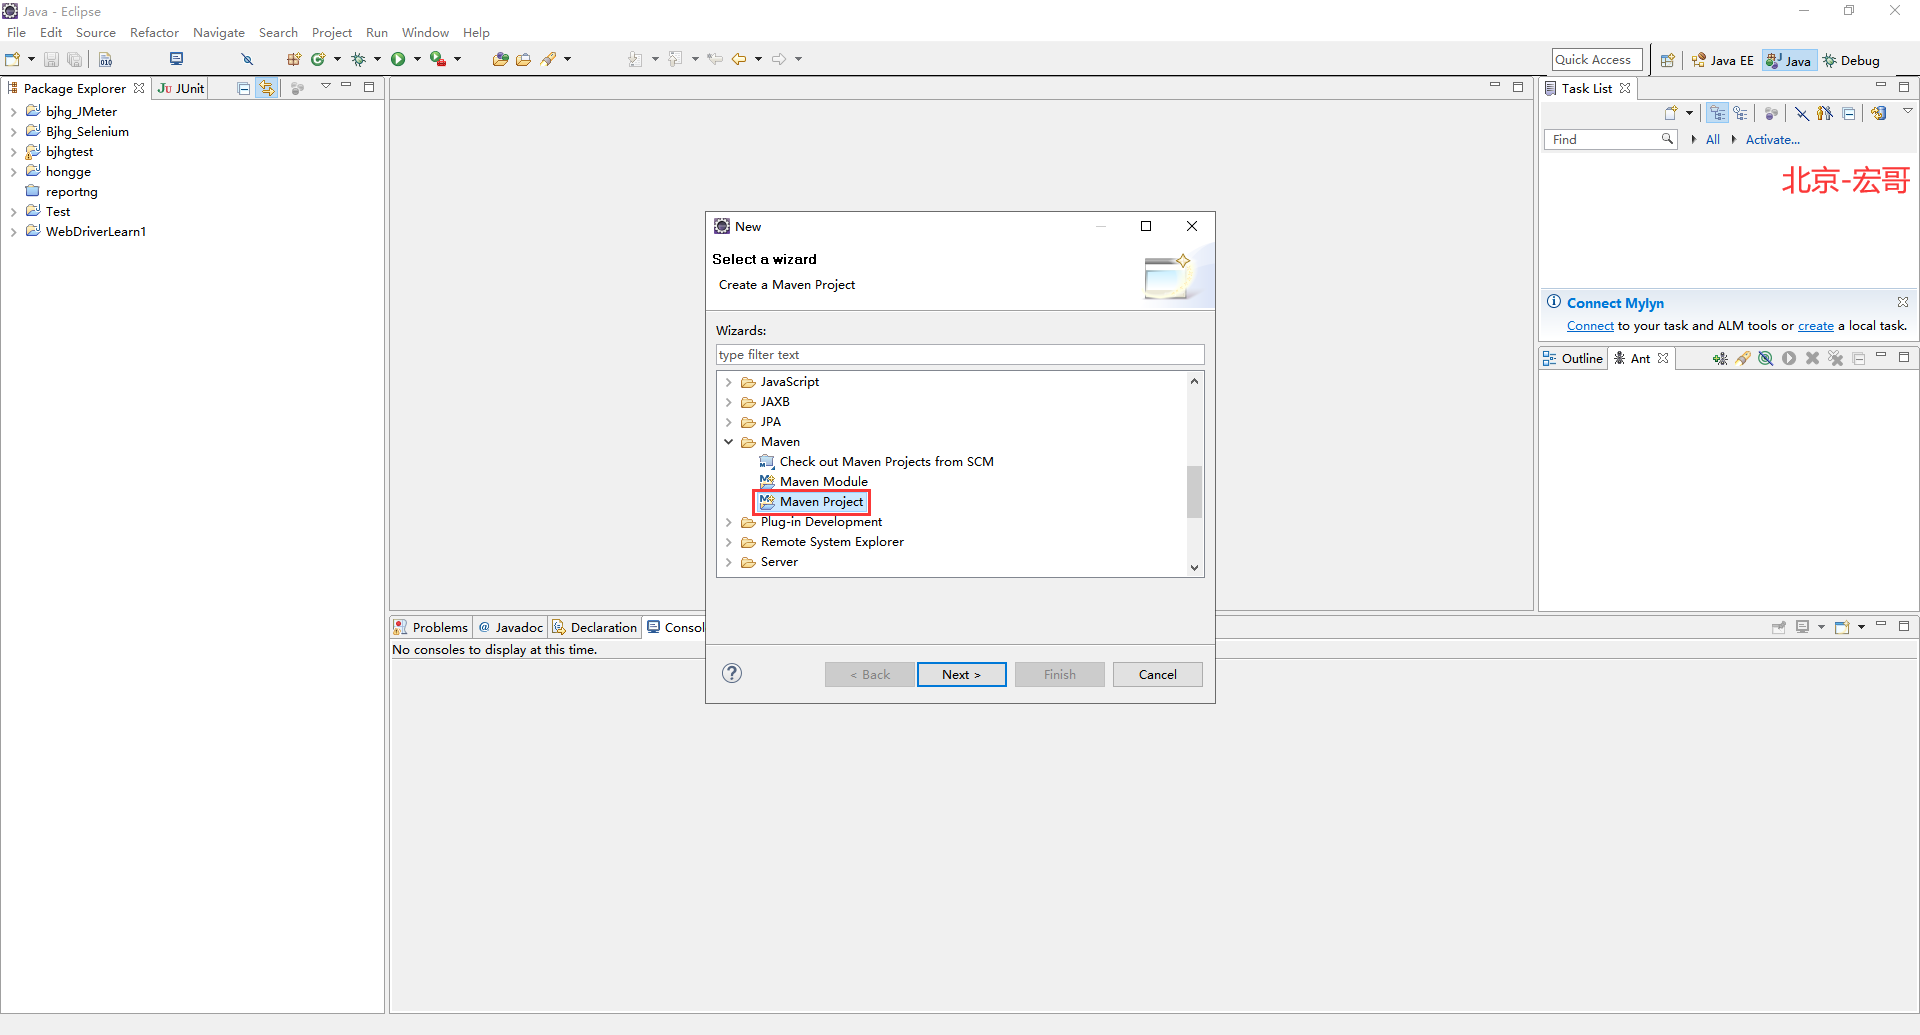Image resolution: width=1920 pixels, height=1035 pixels.
Task: Switch to the Outline tab
Action: tap(1573, 358)
